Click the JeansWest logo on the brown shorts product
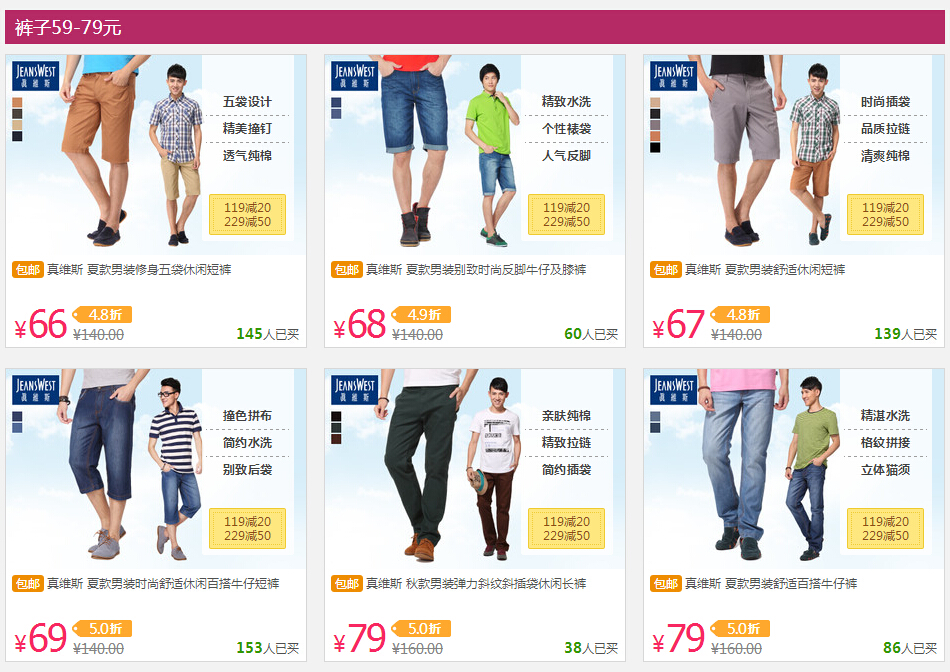The image size is (950, 672). pos(35,76)
